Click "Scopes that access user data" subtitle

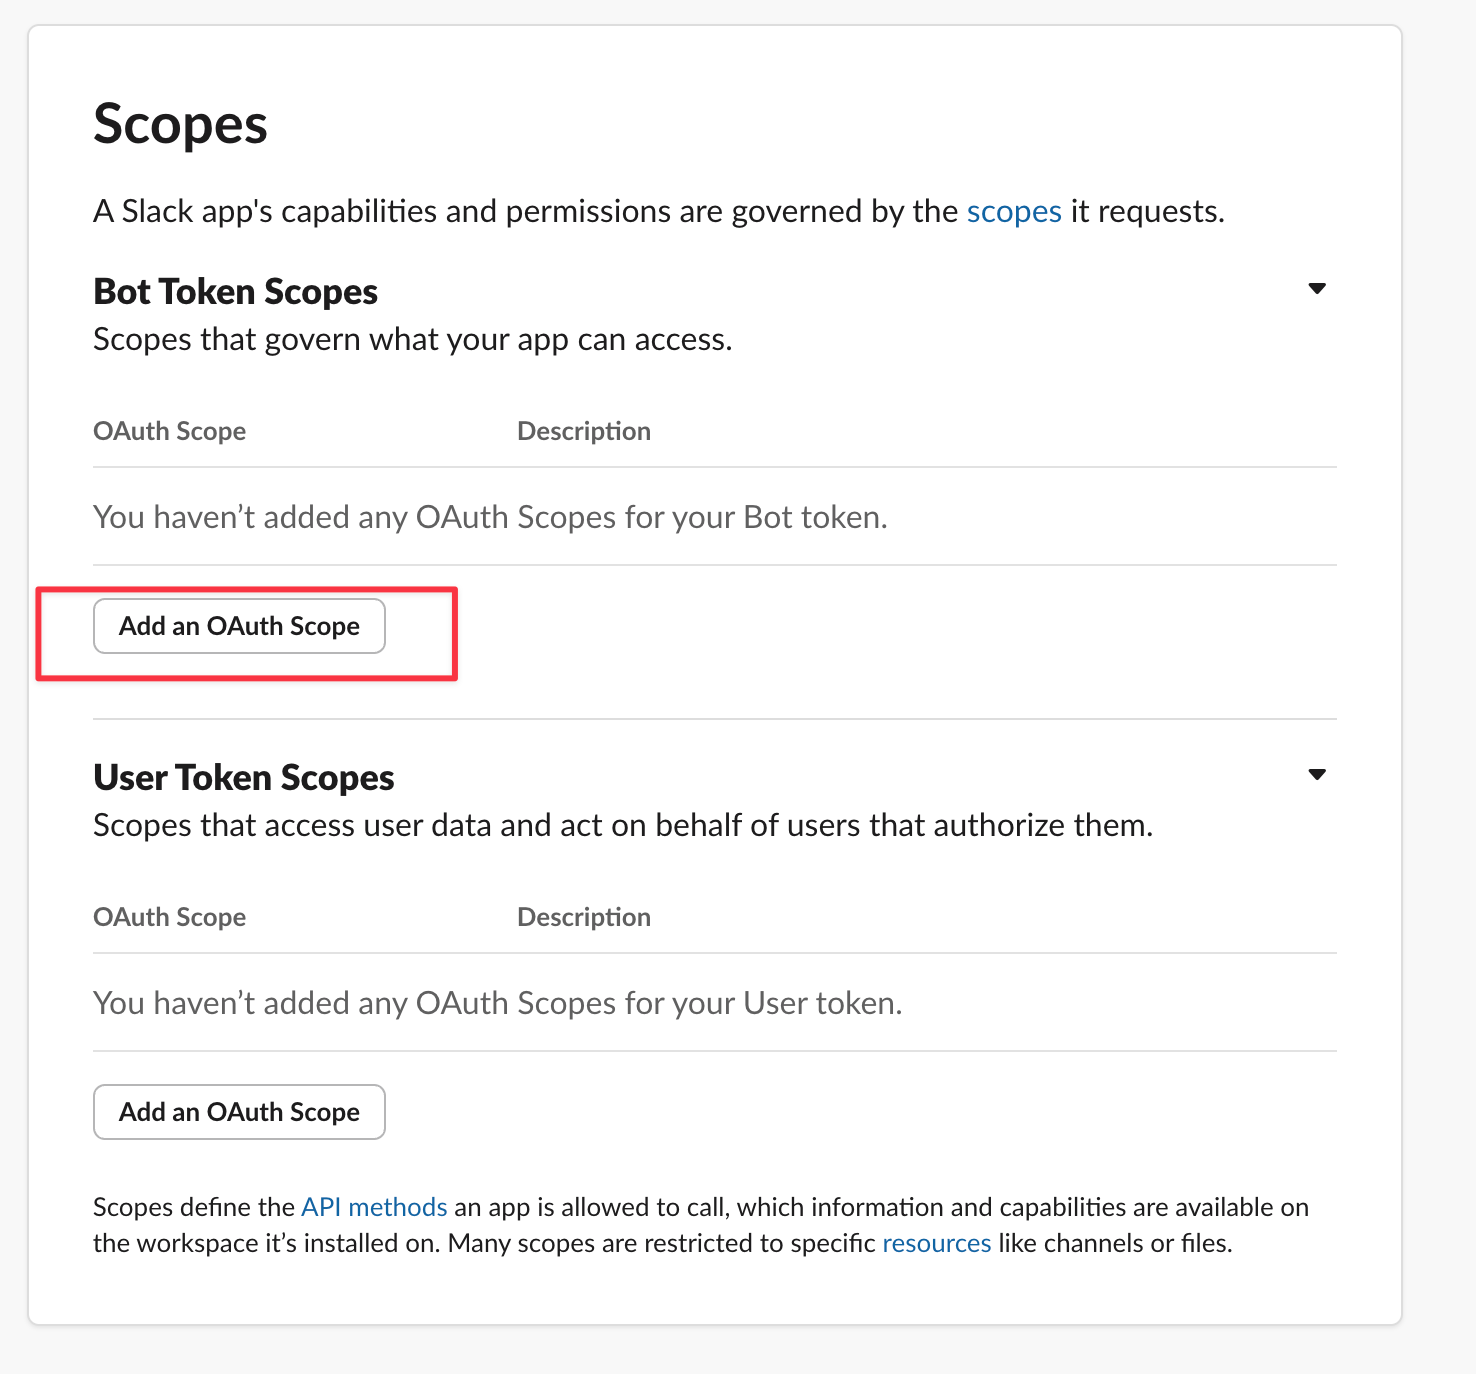pyautogui.click(x=622, y=826)
